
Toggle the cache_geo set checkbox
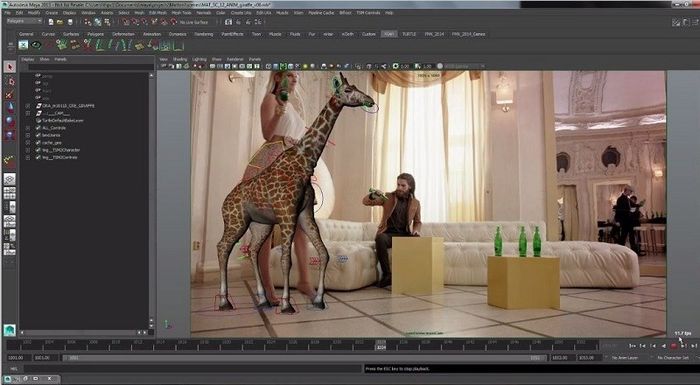(x=38, y=142)
